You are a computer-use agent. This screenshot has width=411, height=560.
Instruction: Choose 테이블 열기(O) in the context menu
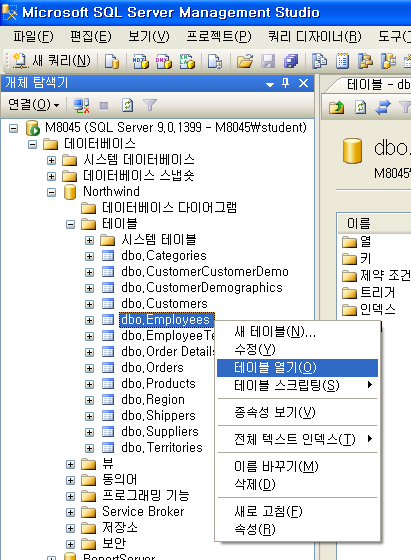[x=297, y=368]
